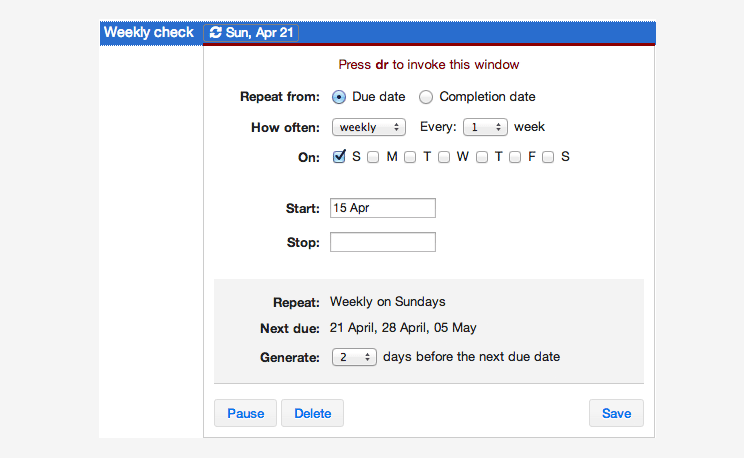Check the Saturday checkbox
The height and width of the screenshot is (459, 744).
[x=548, y=157]
